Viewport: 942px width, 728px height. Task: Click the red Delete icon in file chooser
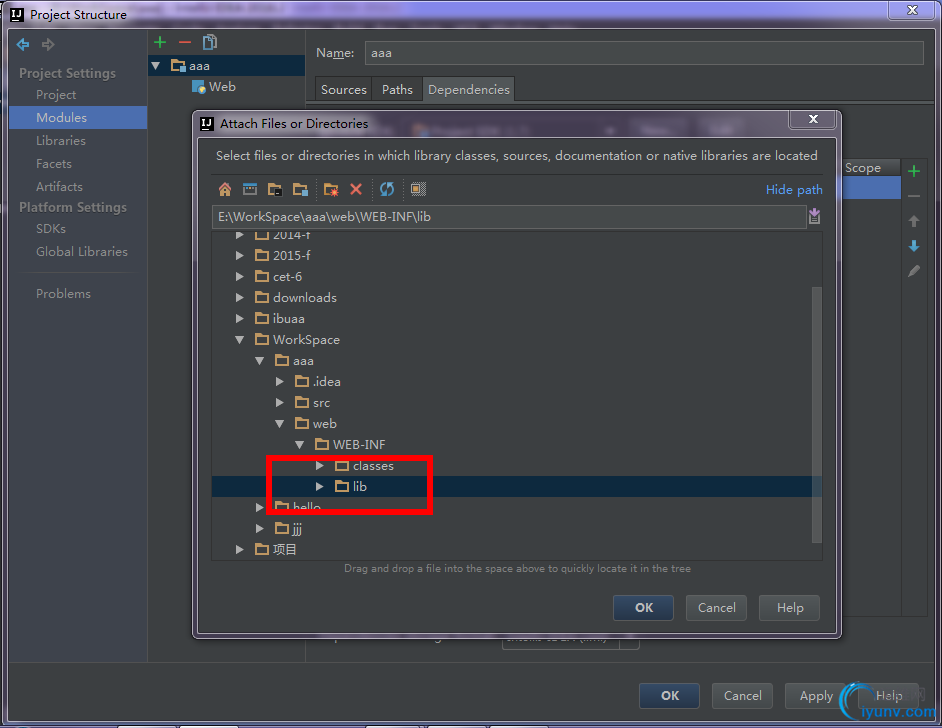(x=356, y=189)
